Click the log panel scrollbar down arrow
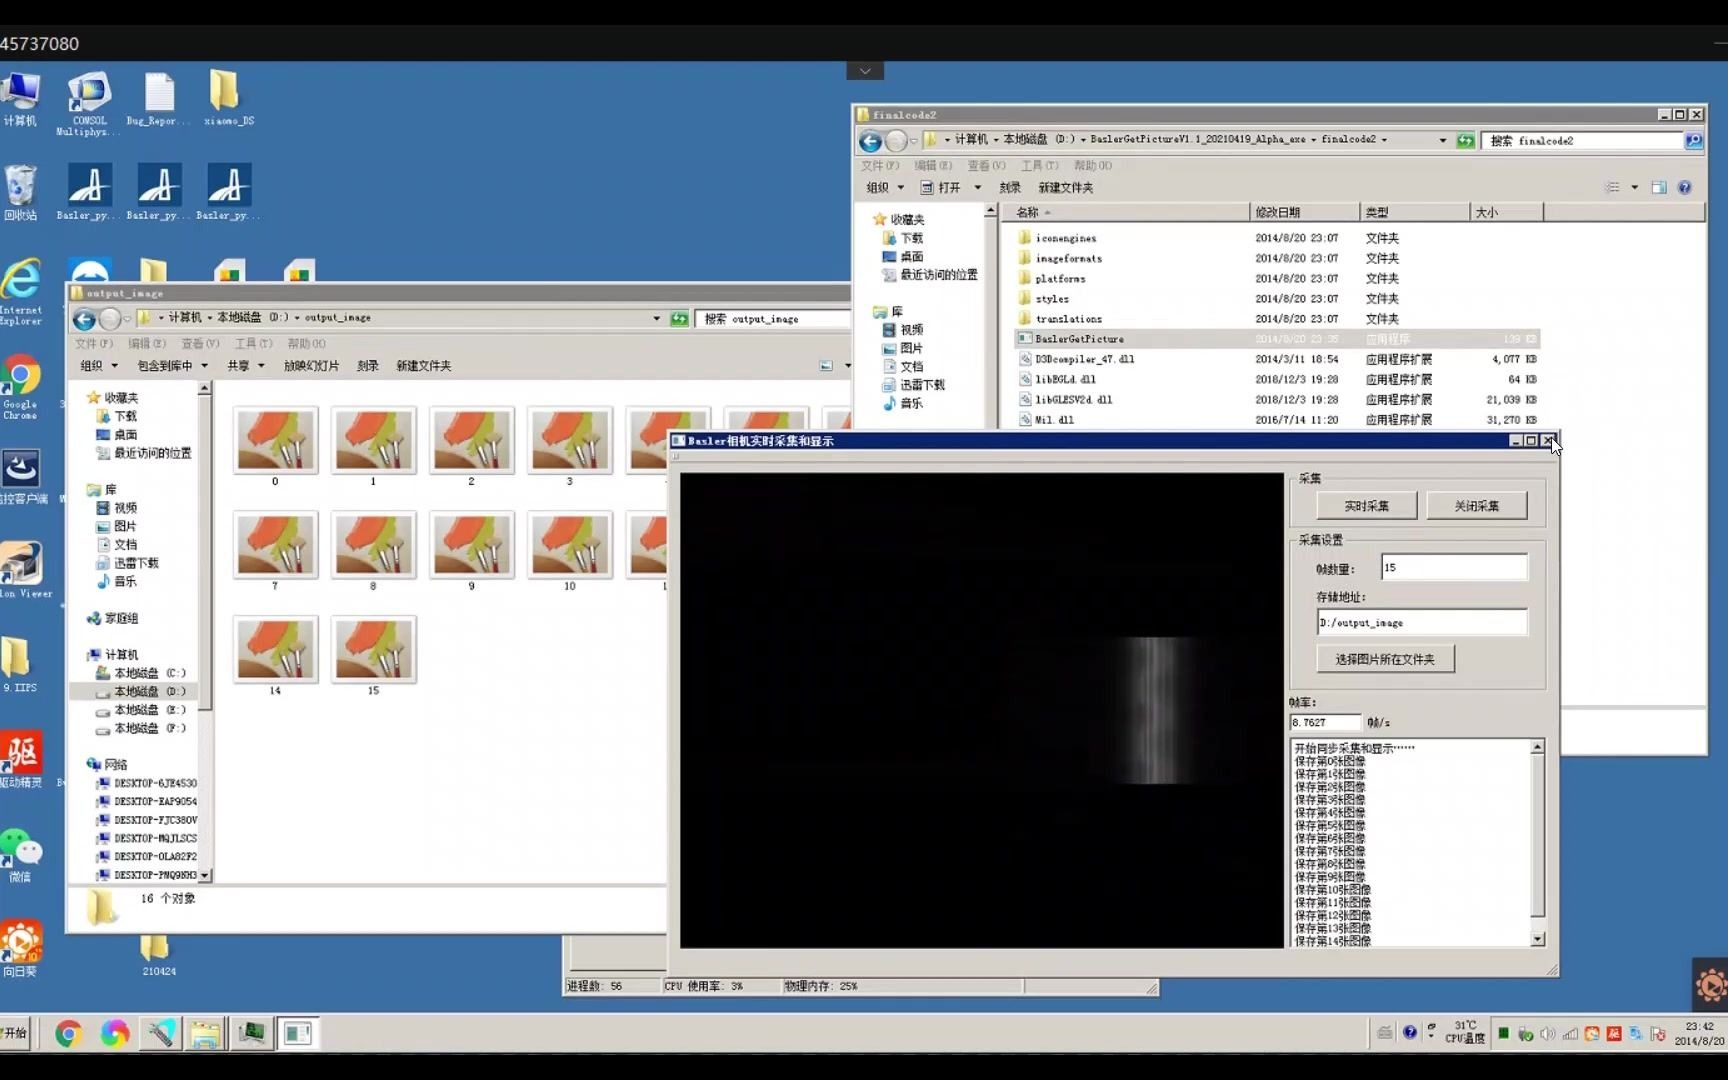Image resolution: width=1728 pixels, height=1080 pixels. click(1538, 940)
